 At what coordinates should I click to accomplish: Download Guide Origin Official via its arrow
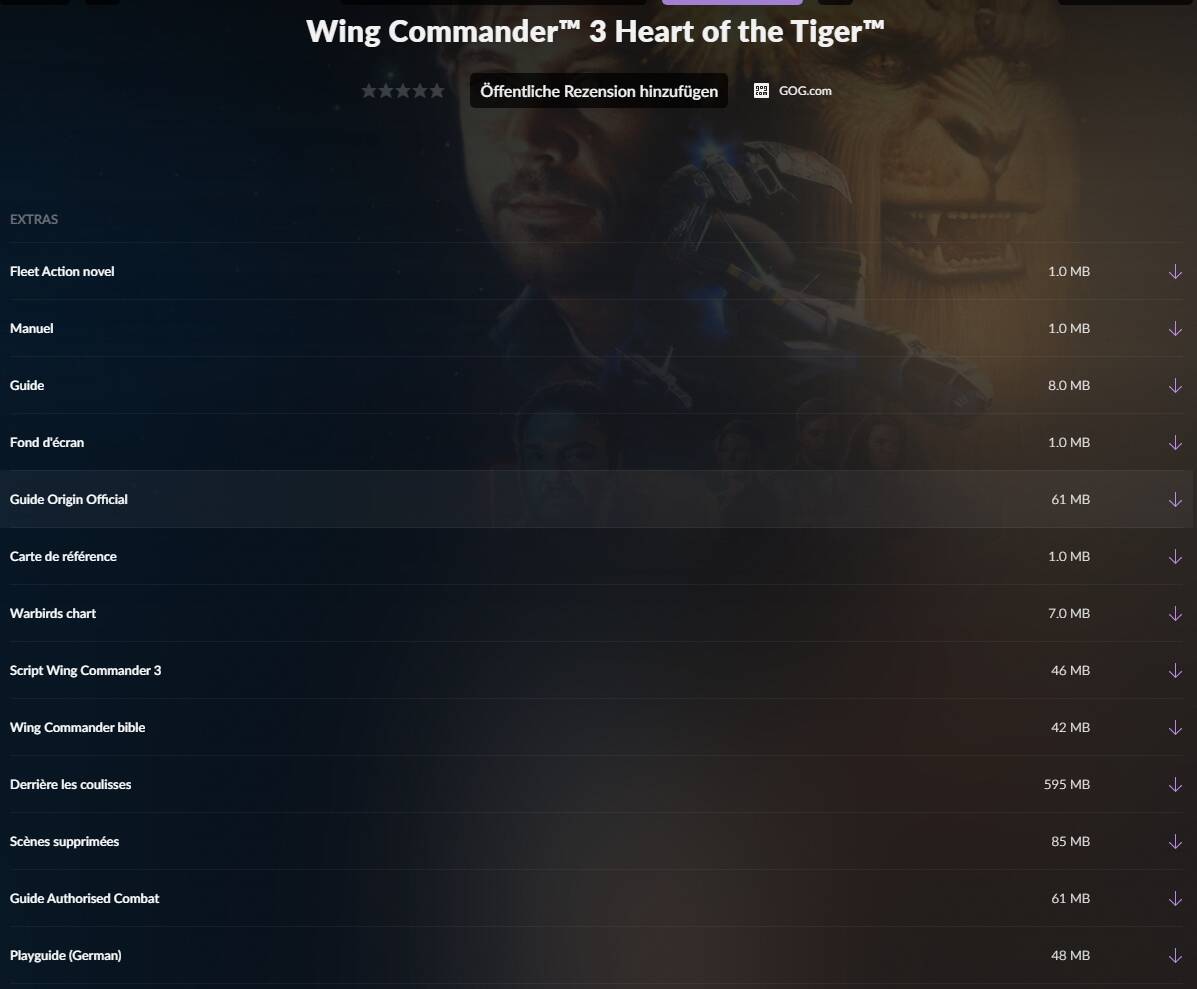(x=1175, y=500)
